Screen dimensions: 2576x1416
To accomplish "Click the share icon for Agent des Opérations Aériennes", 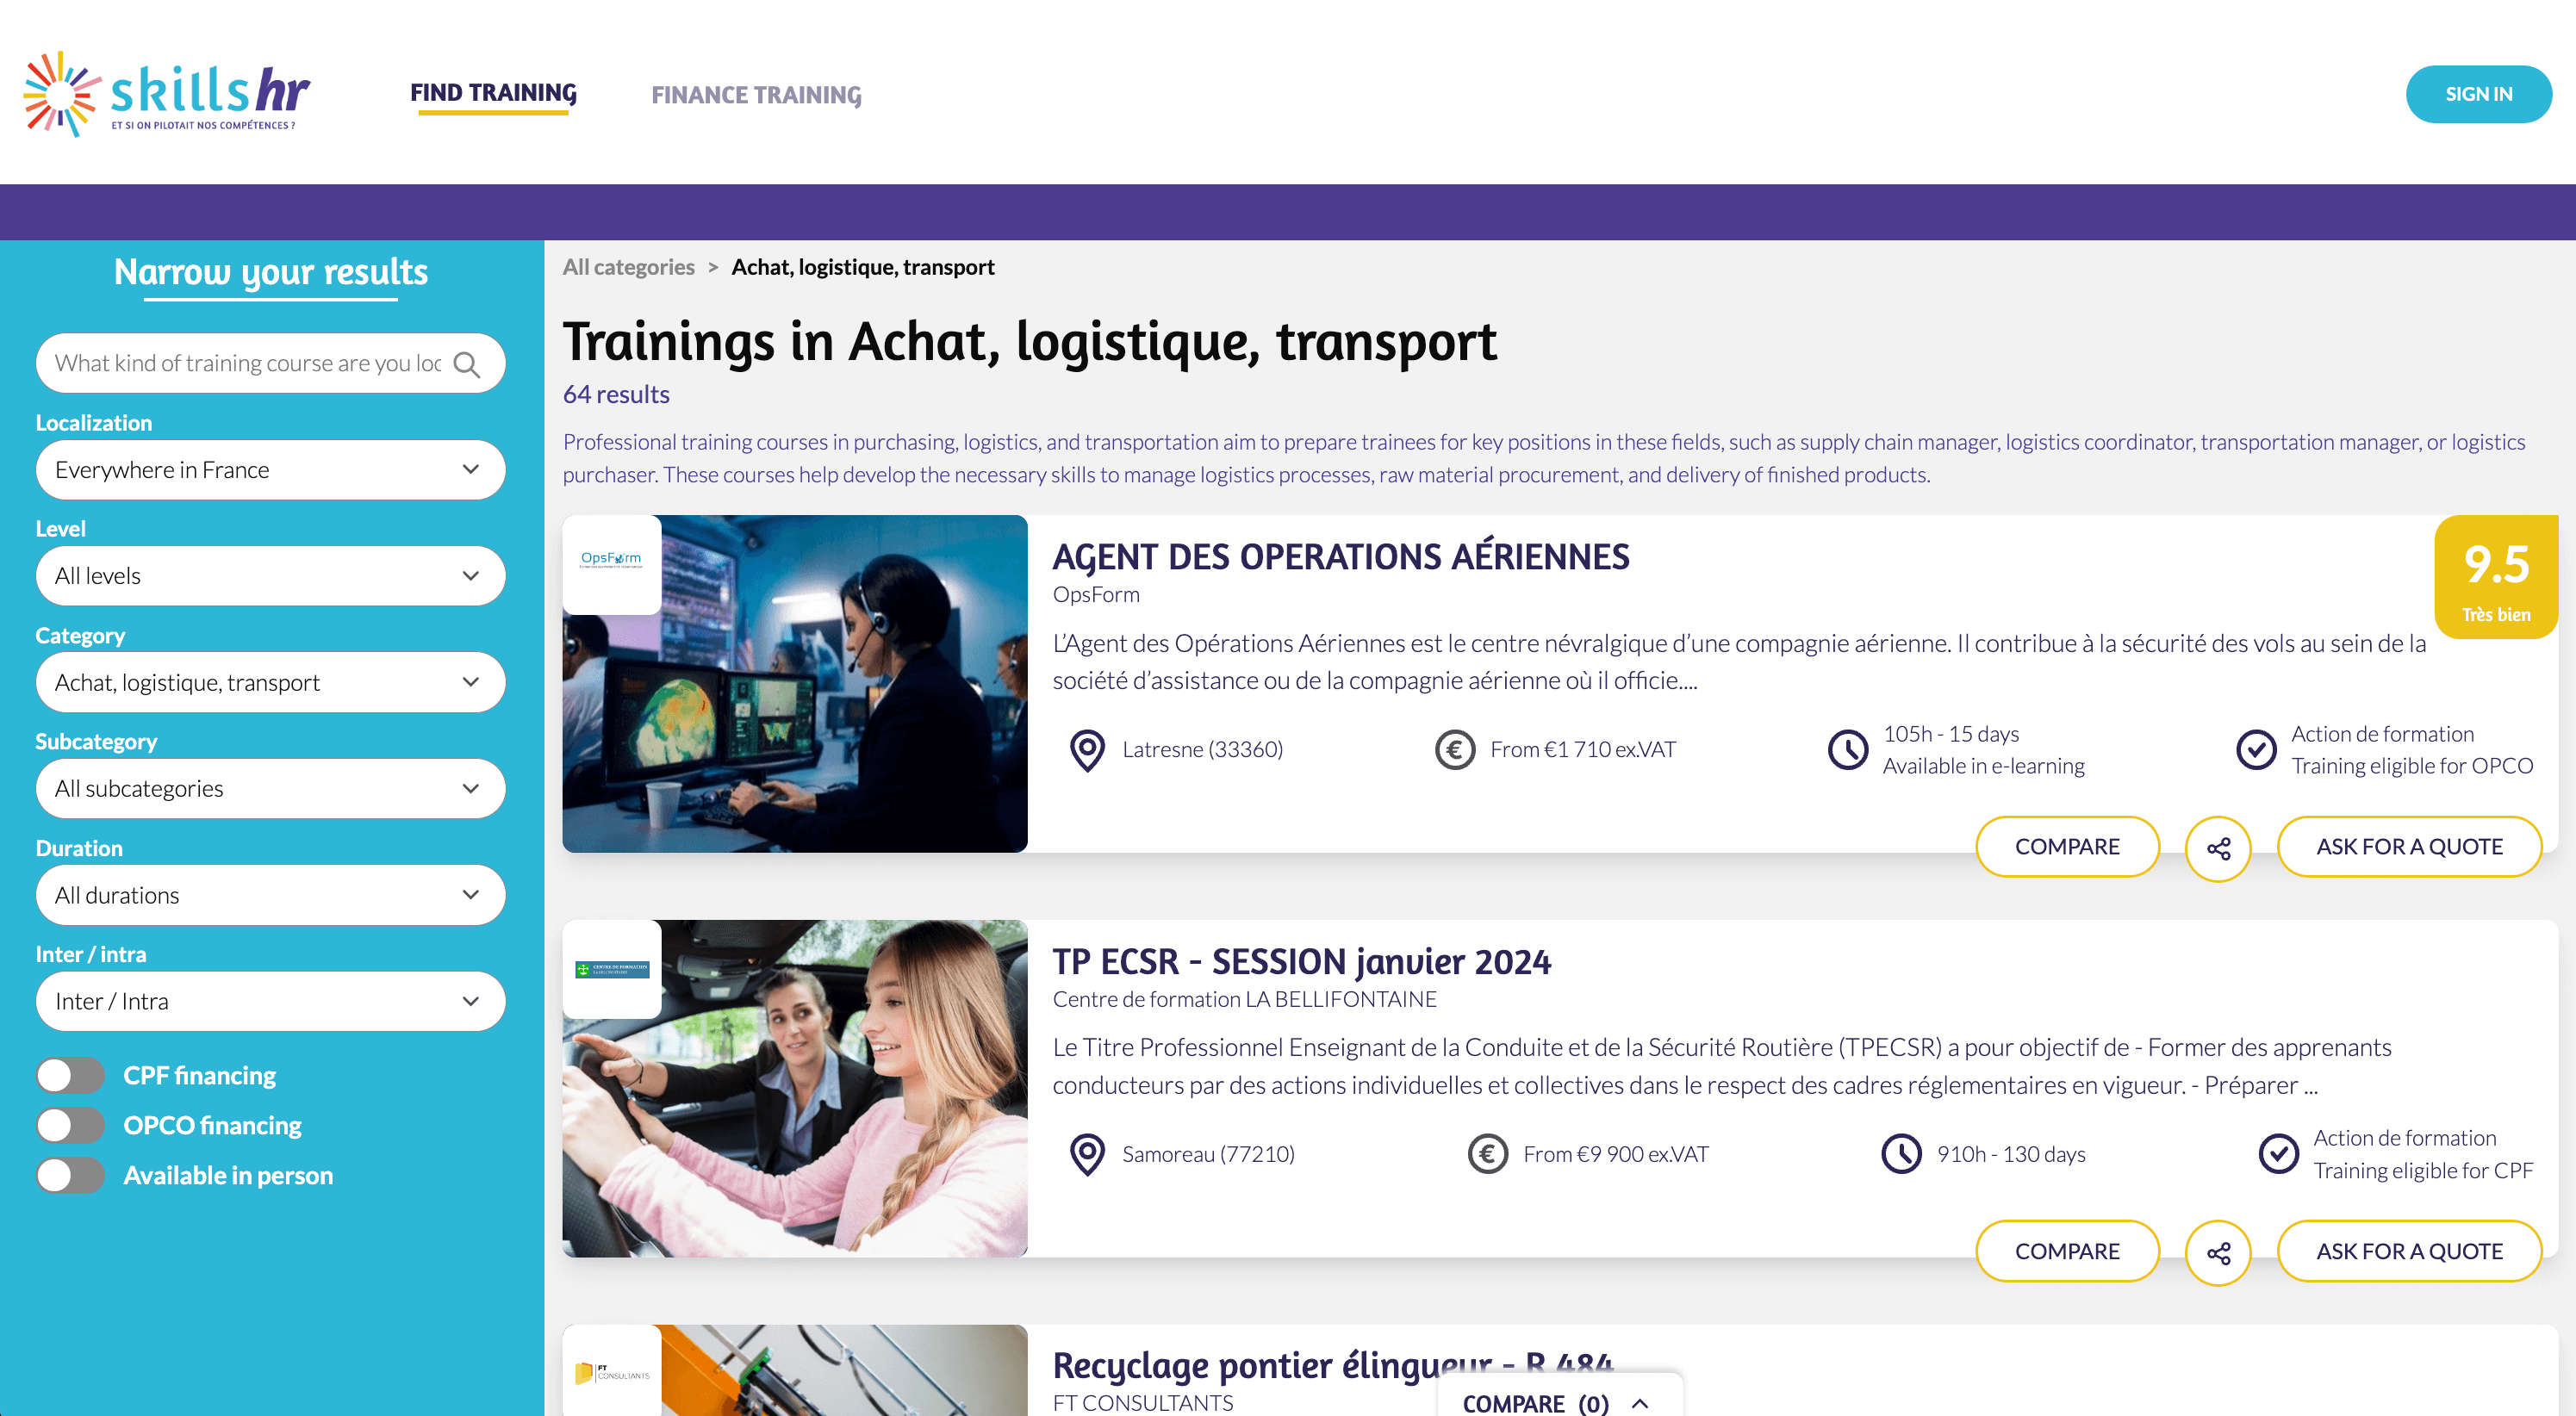I will (2218, 846).
